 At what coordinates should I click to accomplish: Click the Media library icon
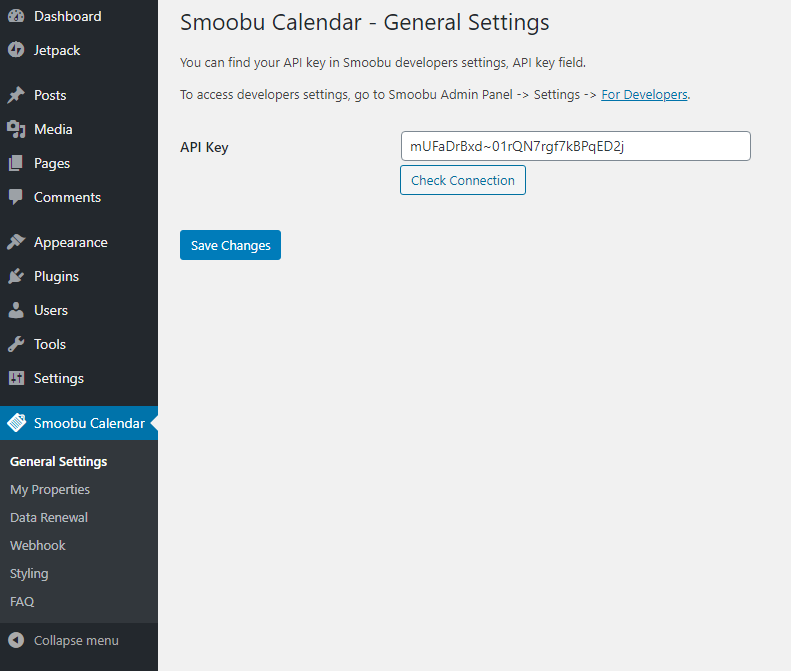[16, 129]
